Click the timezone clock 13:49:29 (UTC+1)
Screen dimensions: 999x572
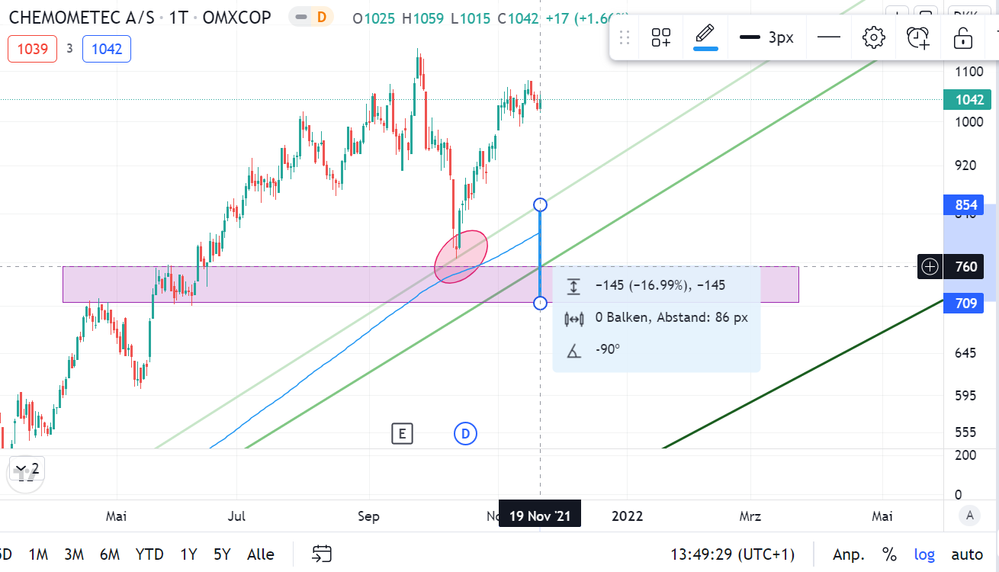[x=730, y=554]
